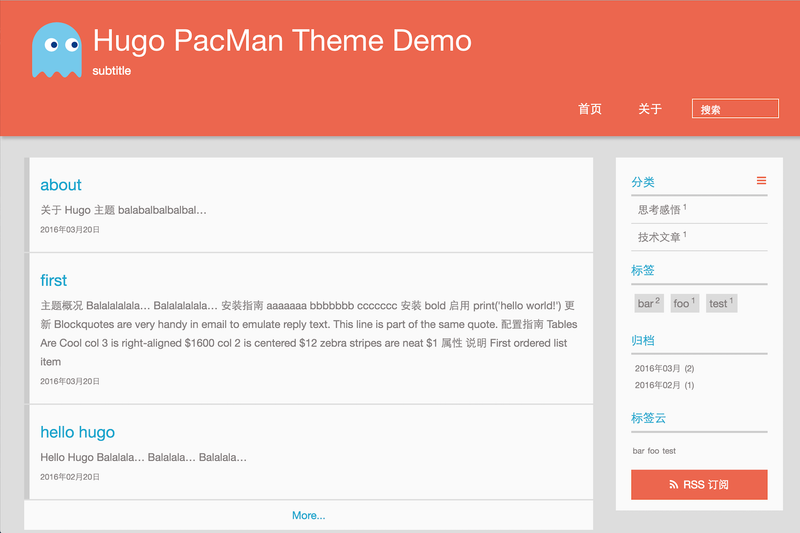Click 'bar' in the tag cloud
Image resolution: width=800 pixels, height=533 pixels.
point(638,451)
